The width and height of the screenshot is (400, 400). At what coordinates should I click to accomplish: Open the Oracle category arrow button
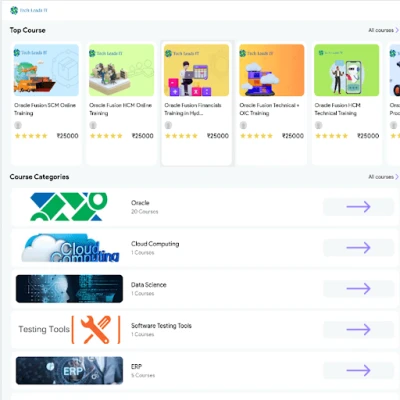point(358,207)
